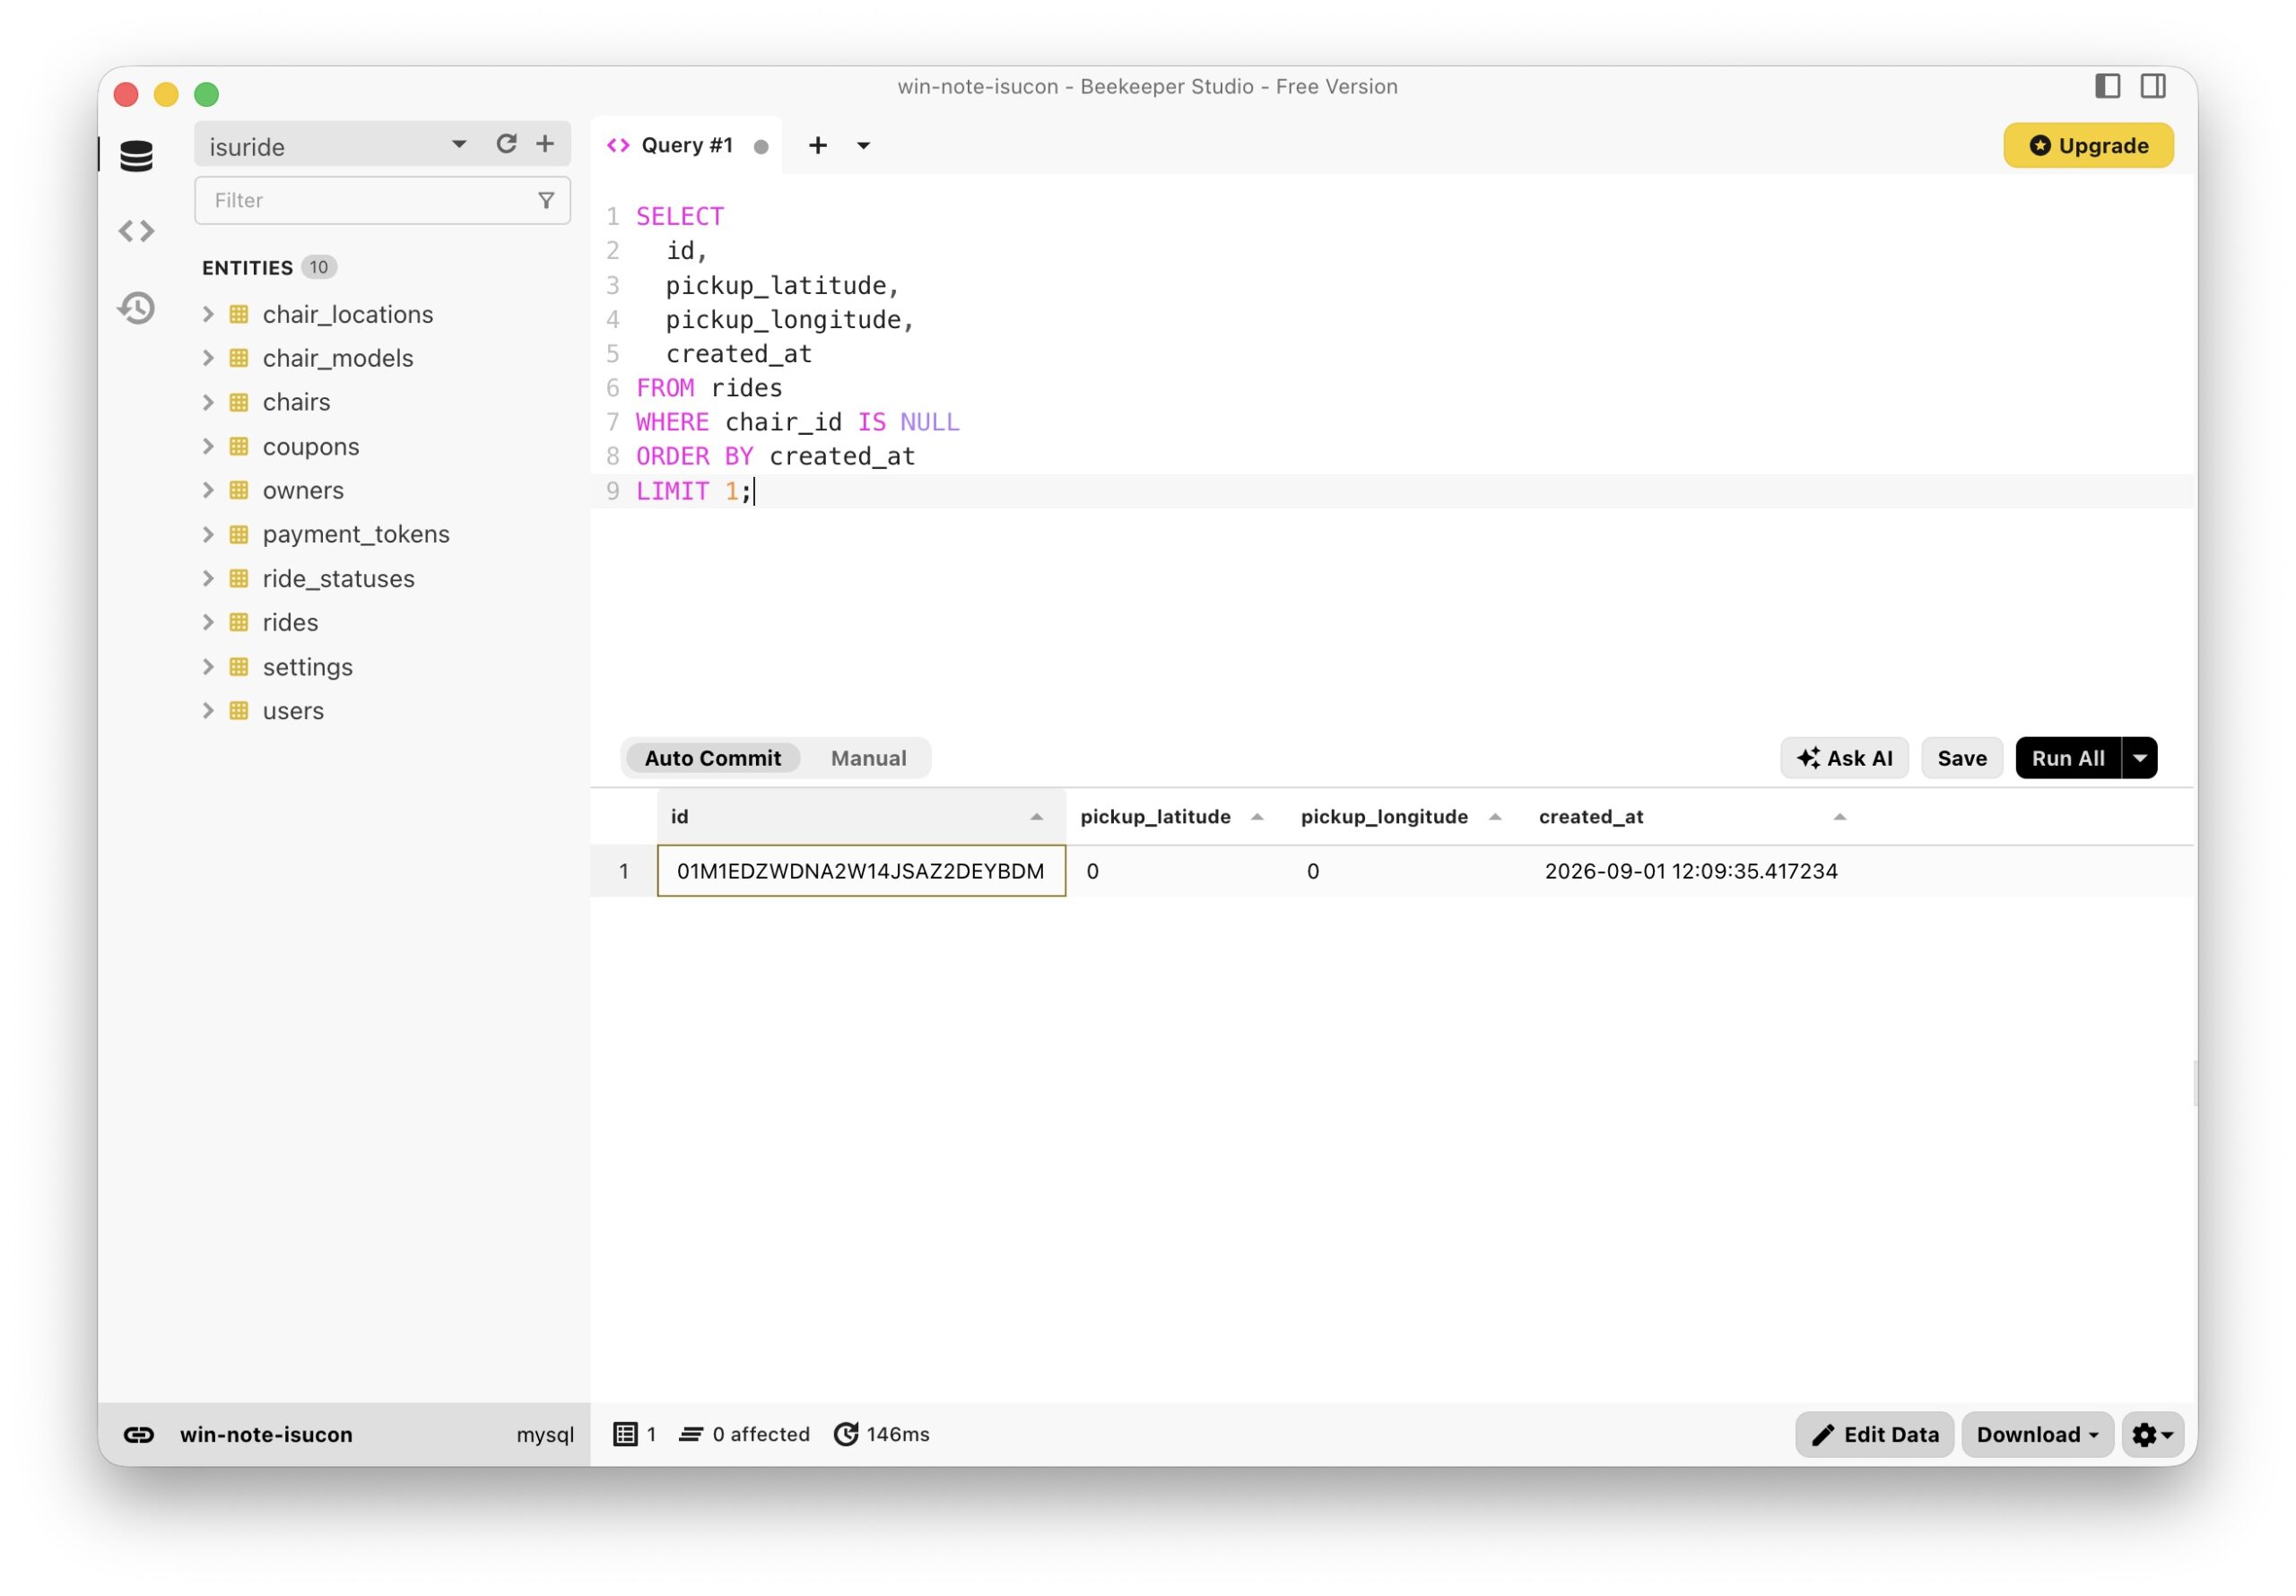This screenshot has height=1596, width=2296.
Task: Click the win-note-isucon connection name
Action: 266,1435
